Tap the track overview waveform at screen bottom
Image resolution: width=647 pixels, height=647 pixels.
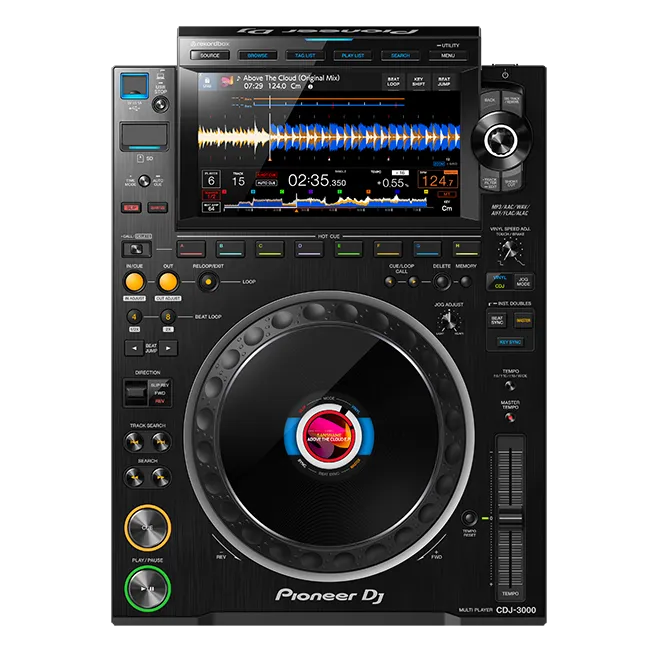pyautogui.click(x=326, y=203)
